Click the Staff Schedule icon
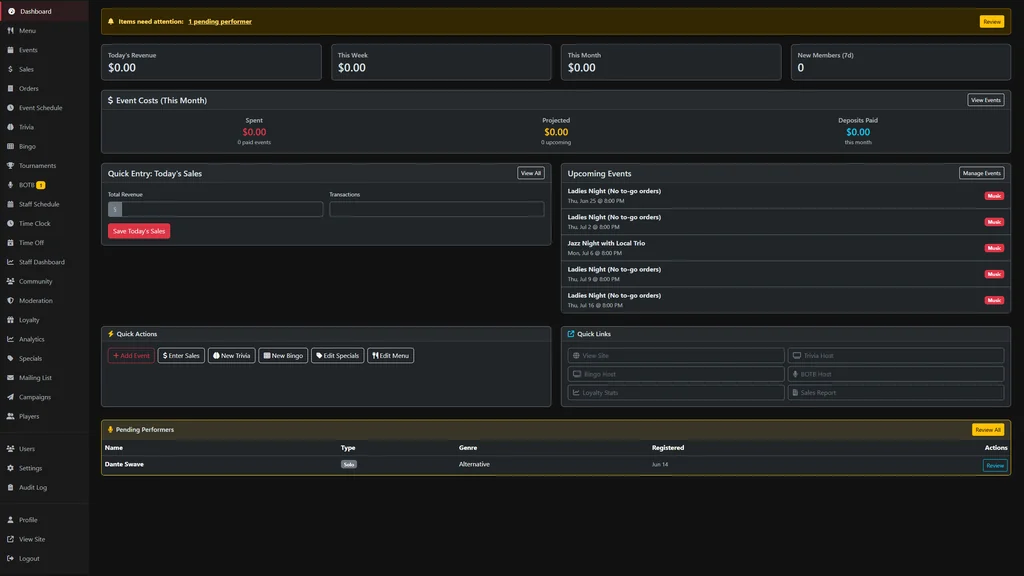The image size is (1024, 576). (10, 204)
